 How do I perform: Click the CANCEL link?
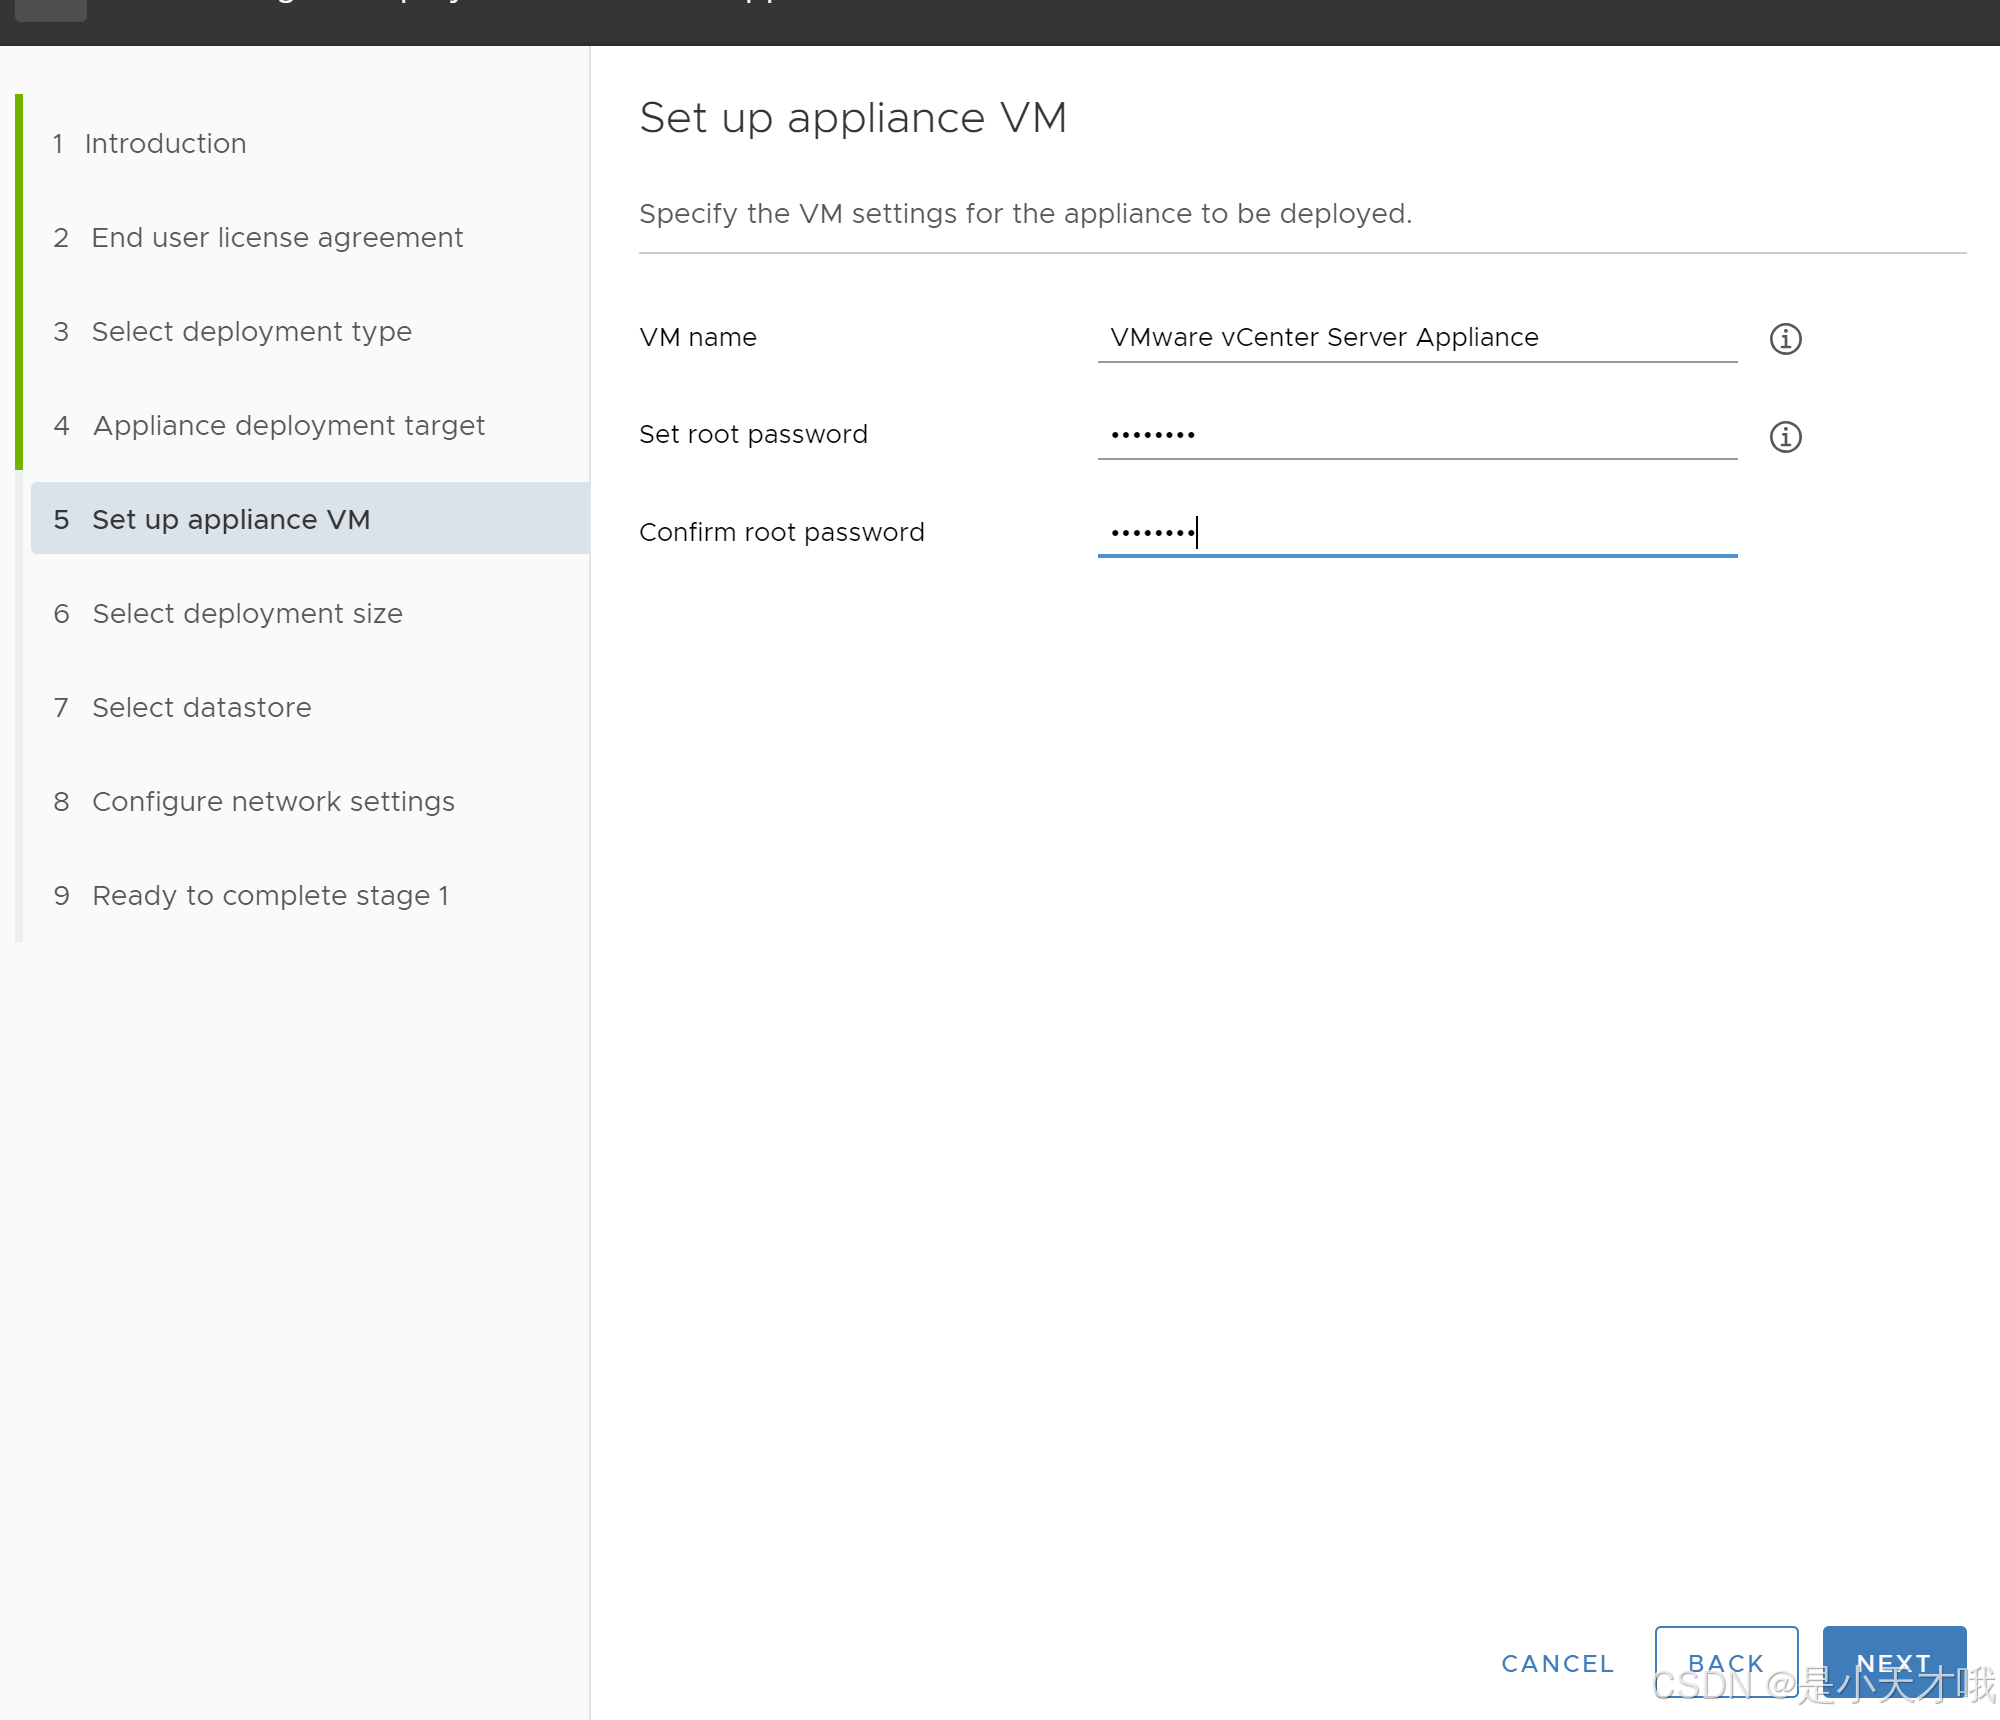point(1557,1662)
